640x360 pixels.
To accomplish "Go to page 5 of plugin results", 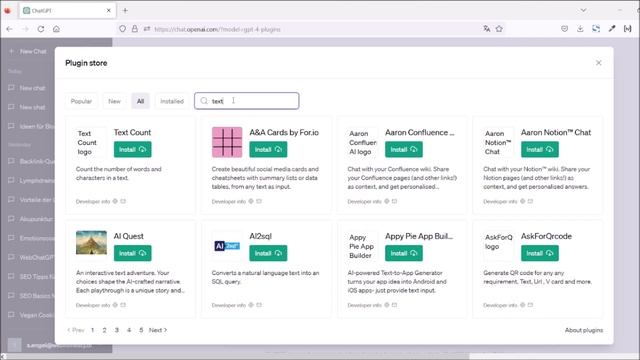I will [141, 330].
